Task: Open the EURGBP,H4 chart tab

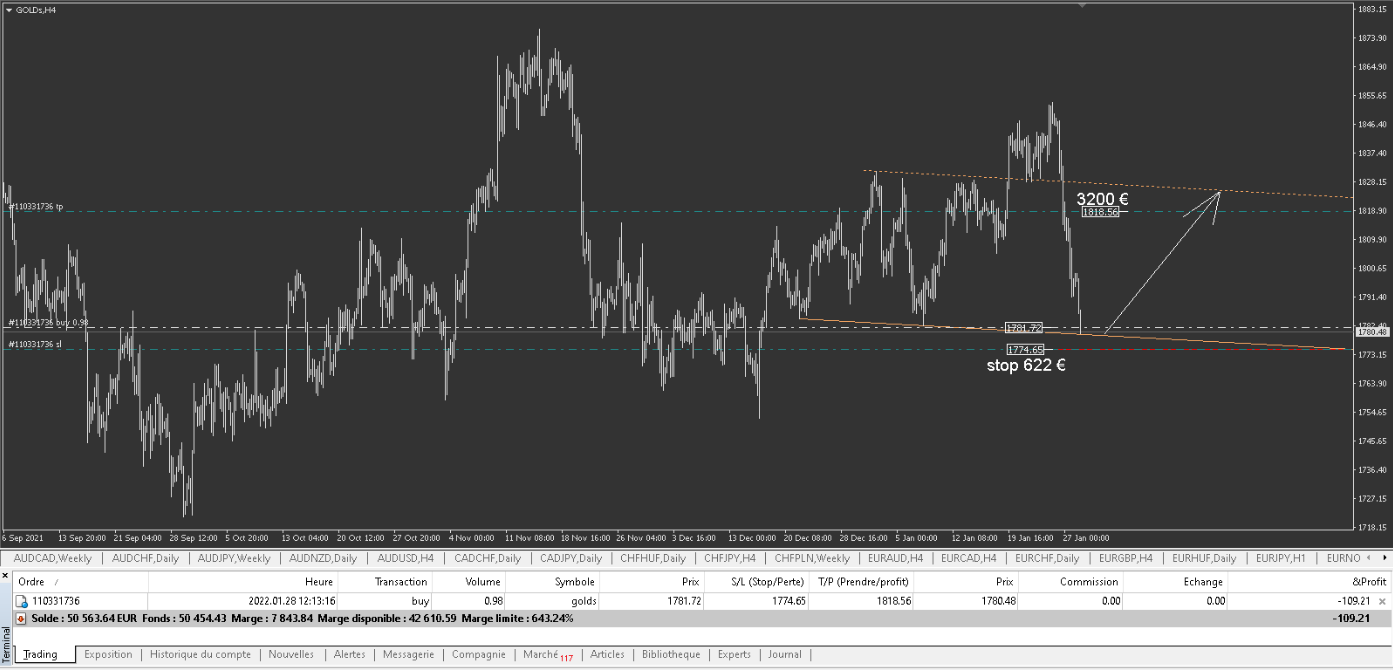Action: 1125,558
